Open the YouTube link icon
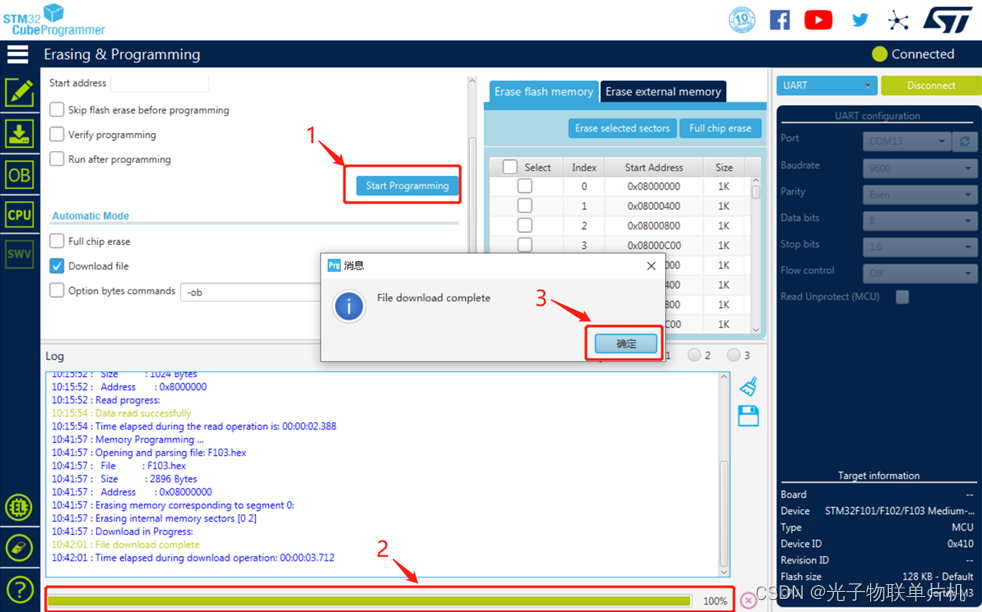The height and width of the screenshot is (612, 982). click(819, 20)
